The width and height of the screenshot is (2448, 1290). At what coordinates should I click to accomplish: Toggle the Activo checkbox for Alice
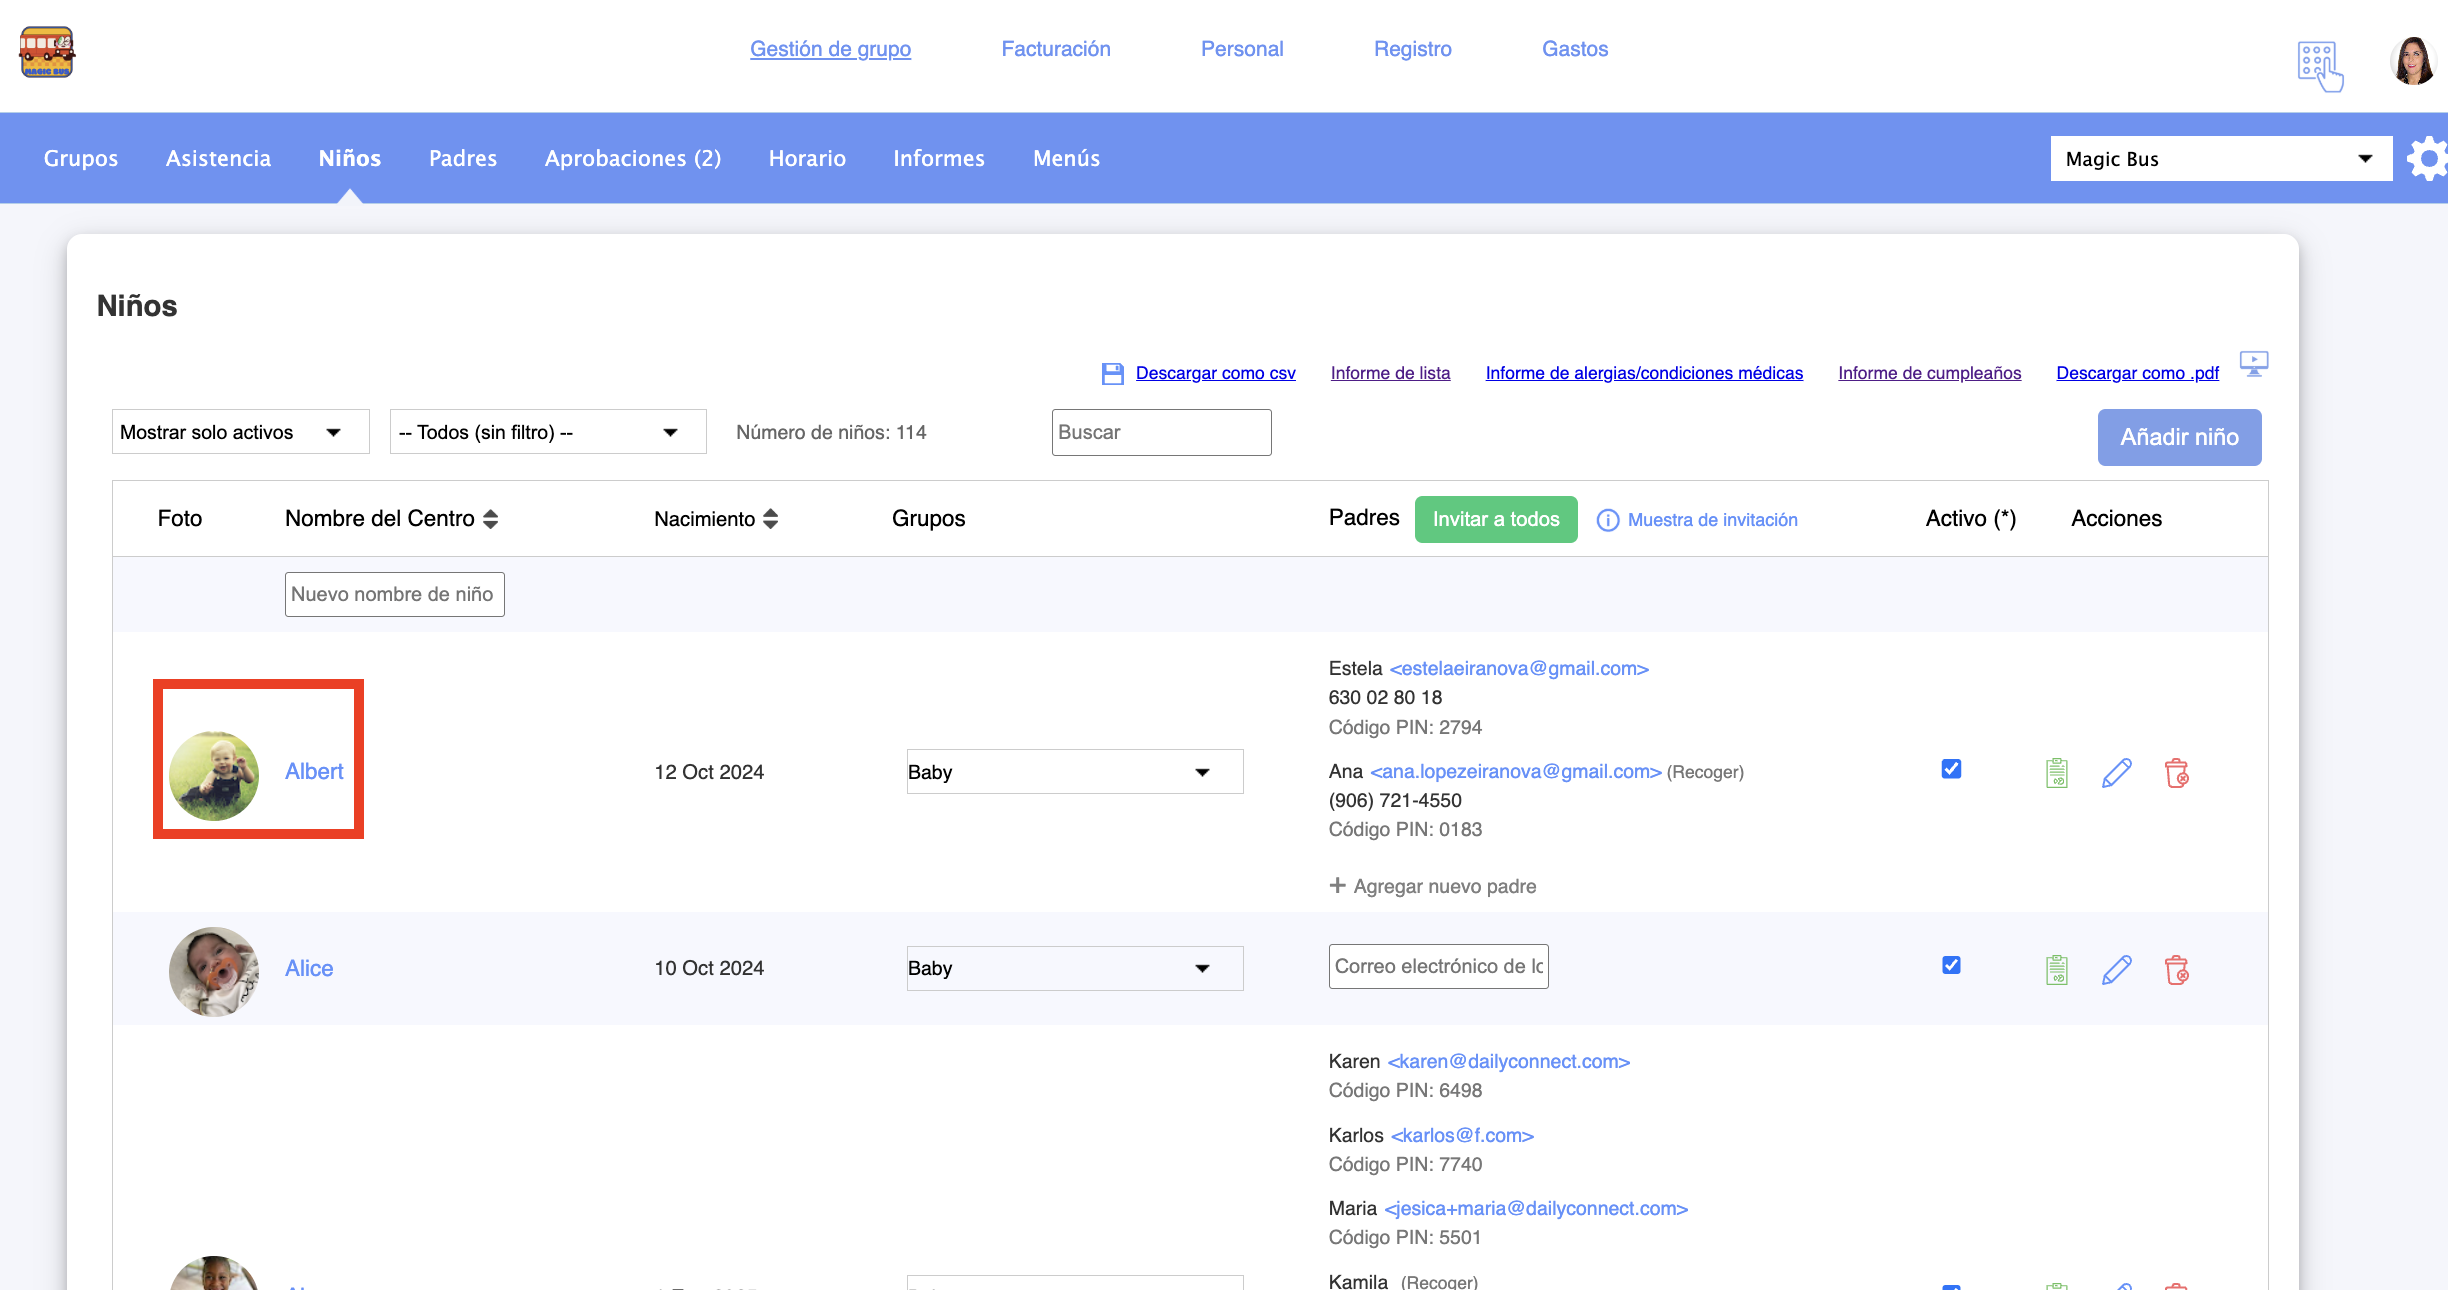pos(1951,965)
